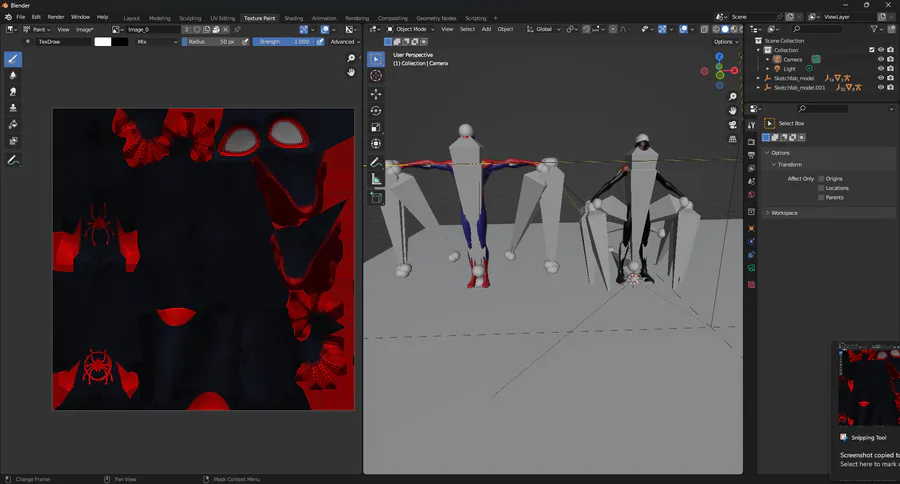
Task: Activate the Add Cube tool in viewport
Action: click(x=376, y=198)
